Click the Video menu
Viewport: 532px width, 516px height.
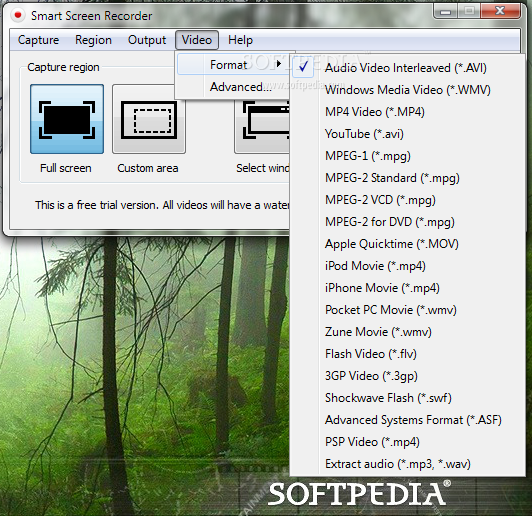click(x=197, y=40)
